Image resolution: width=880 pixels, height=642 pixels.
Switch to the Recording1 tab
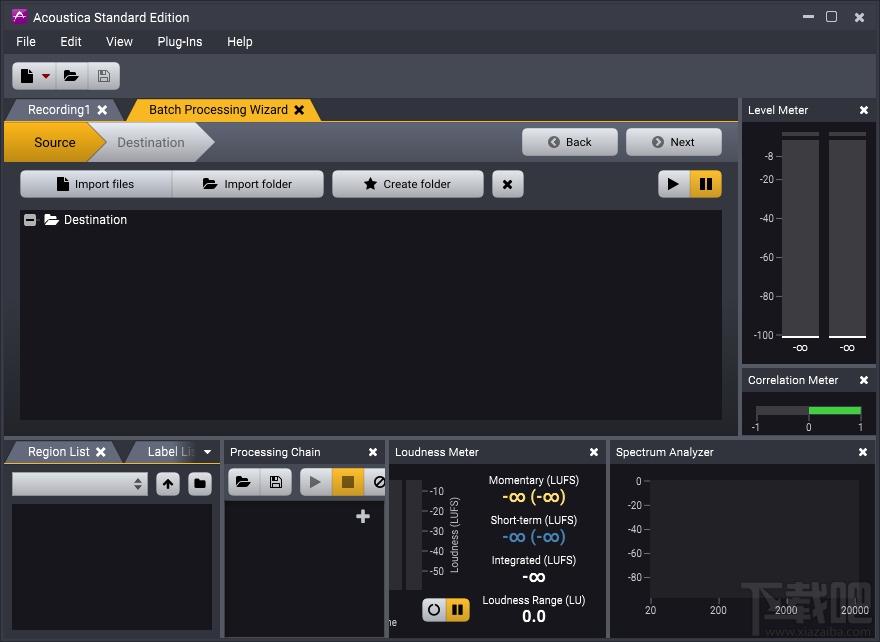click(x=59, y=109)
